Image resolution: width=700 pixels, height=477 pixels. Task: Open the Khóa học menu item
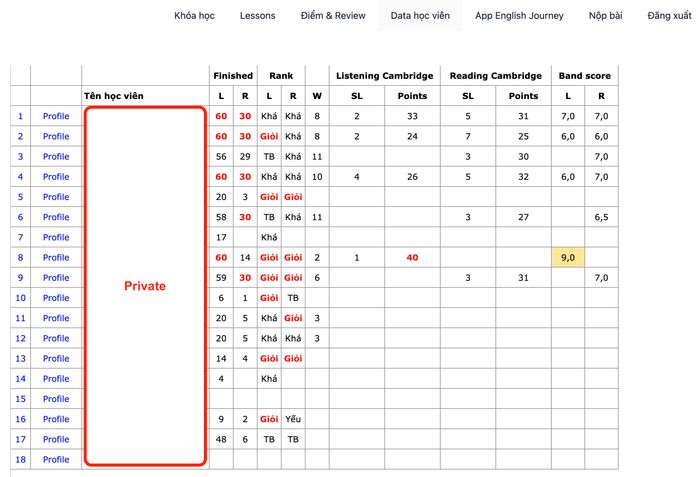click(x=195, y=16)
